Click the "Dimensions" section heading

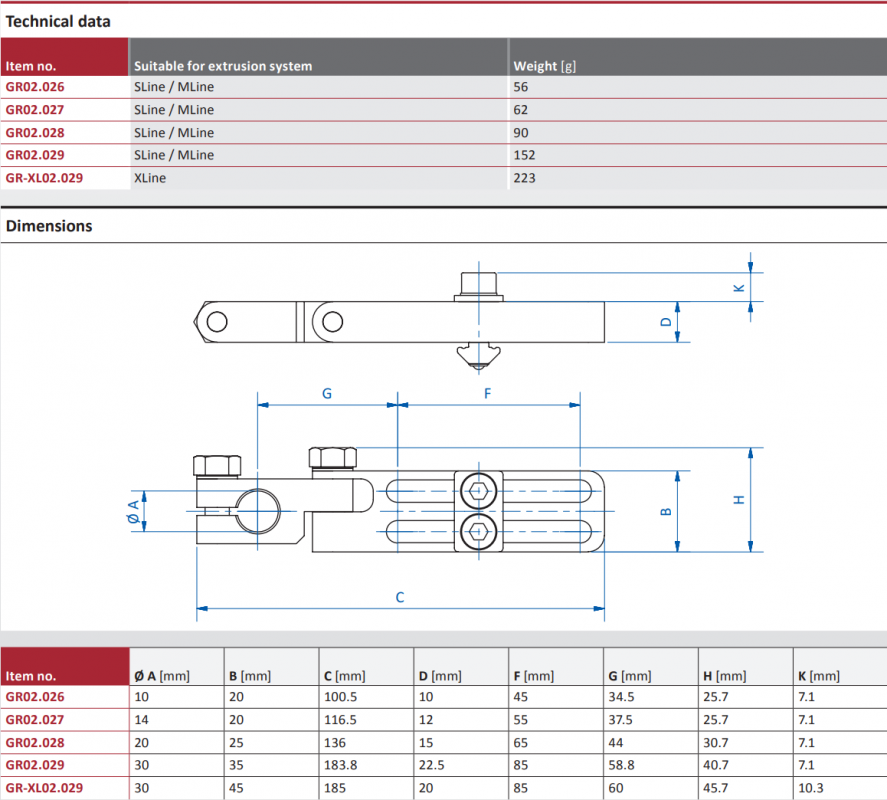tap(49, 226)
